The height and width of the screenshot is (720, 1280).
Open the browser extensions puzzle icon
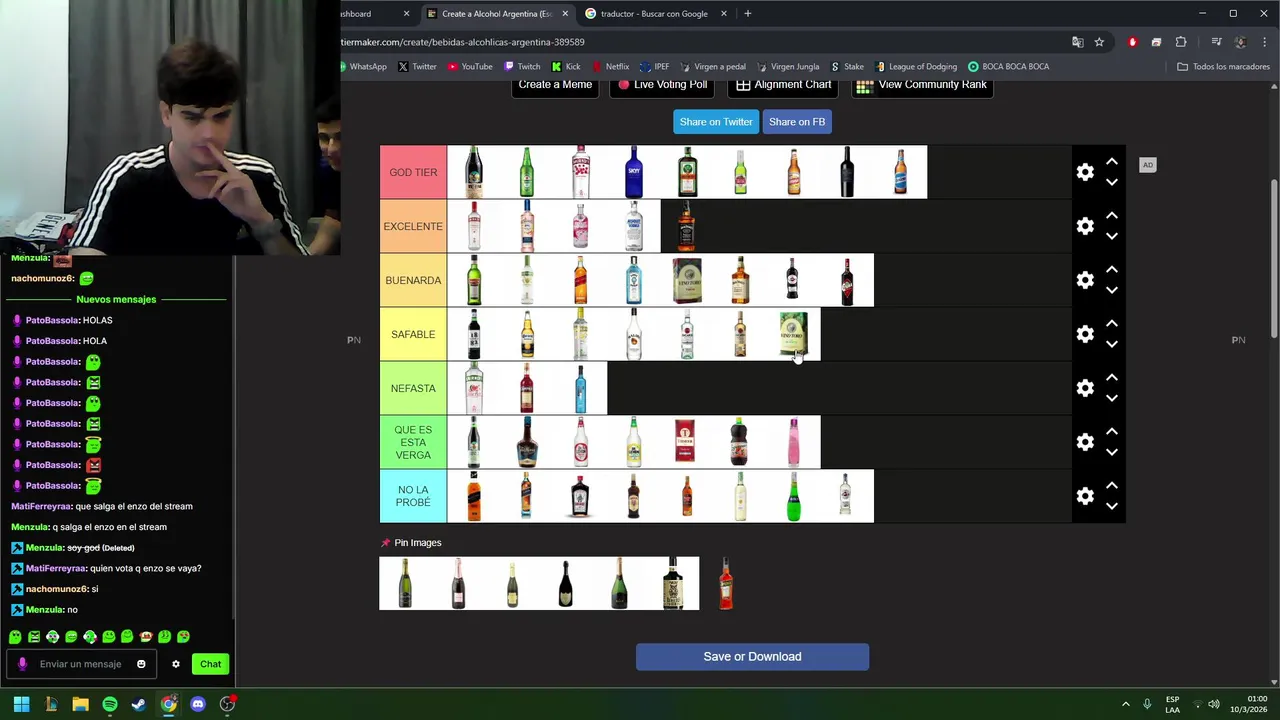1181,42
